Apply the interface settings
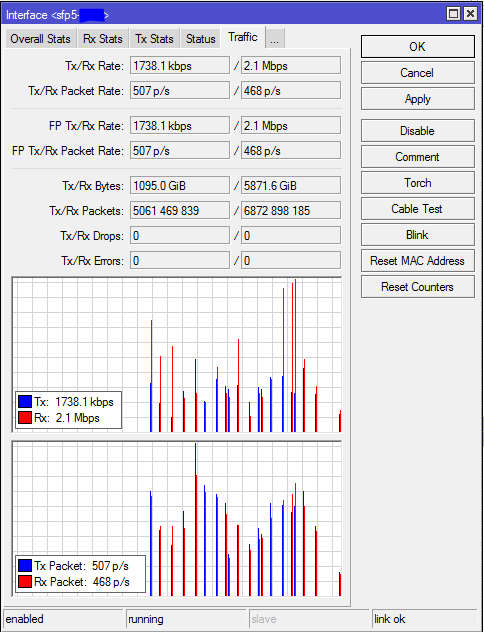 418,99
